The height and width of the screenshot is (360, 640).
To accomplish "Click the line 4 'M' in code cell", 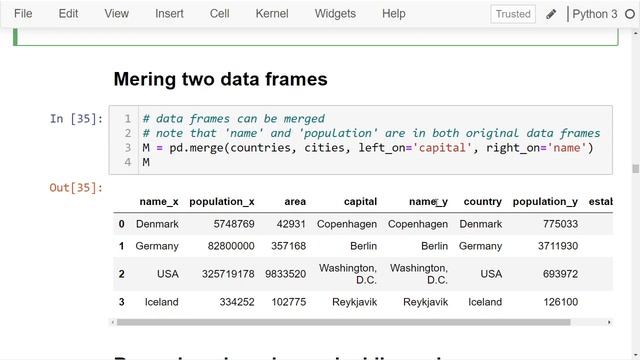I will (x=146, y=162).
